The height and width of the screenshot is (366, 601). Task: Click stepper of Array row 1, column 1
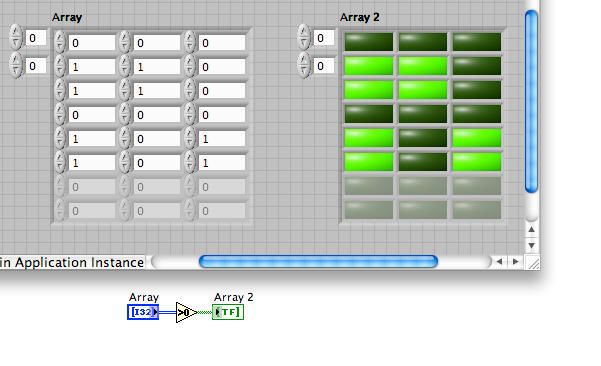[x=60, y=42]
